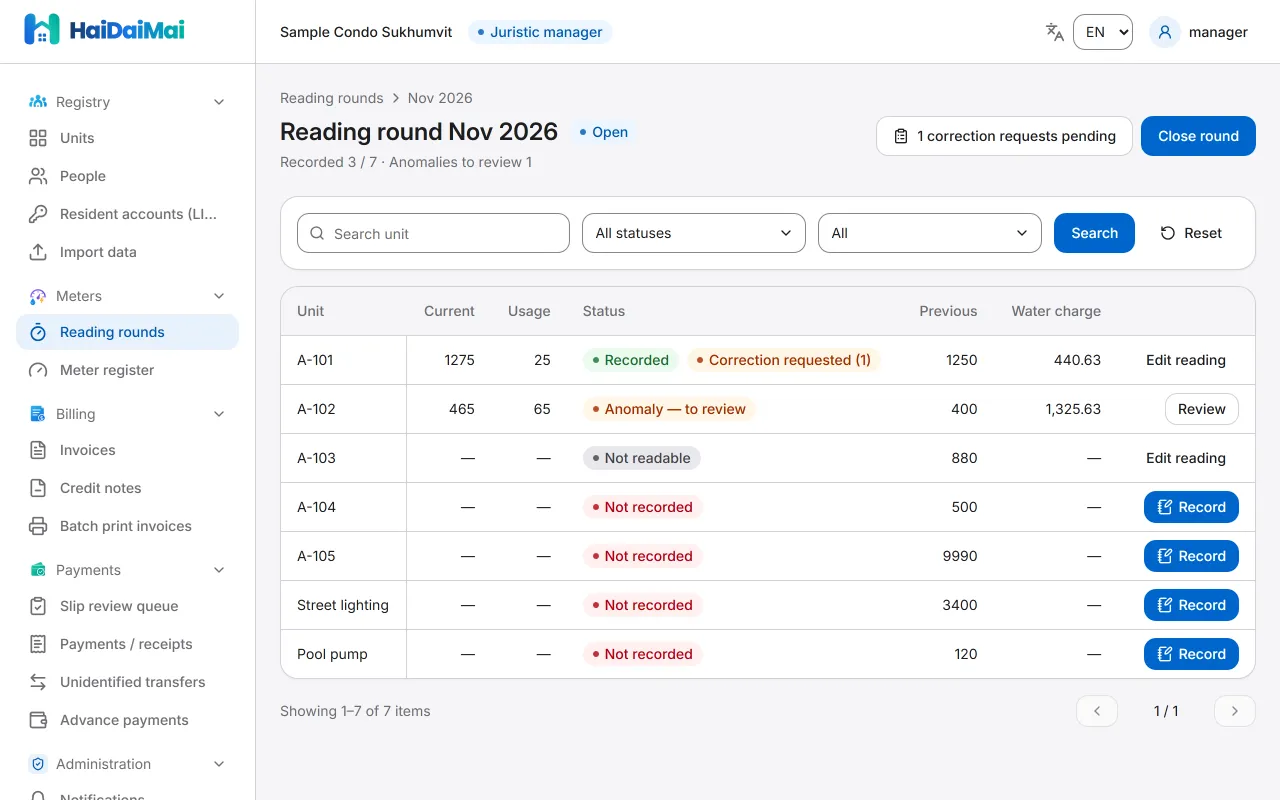Click the Unidentified transfers arrows icon

(38, 682)
